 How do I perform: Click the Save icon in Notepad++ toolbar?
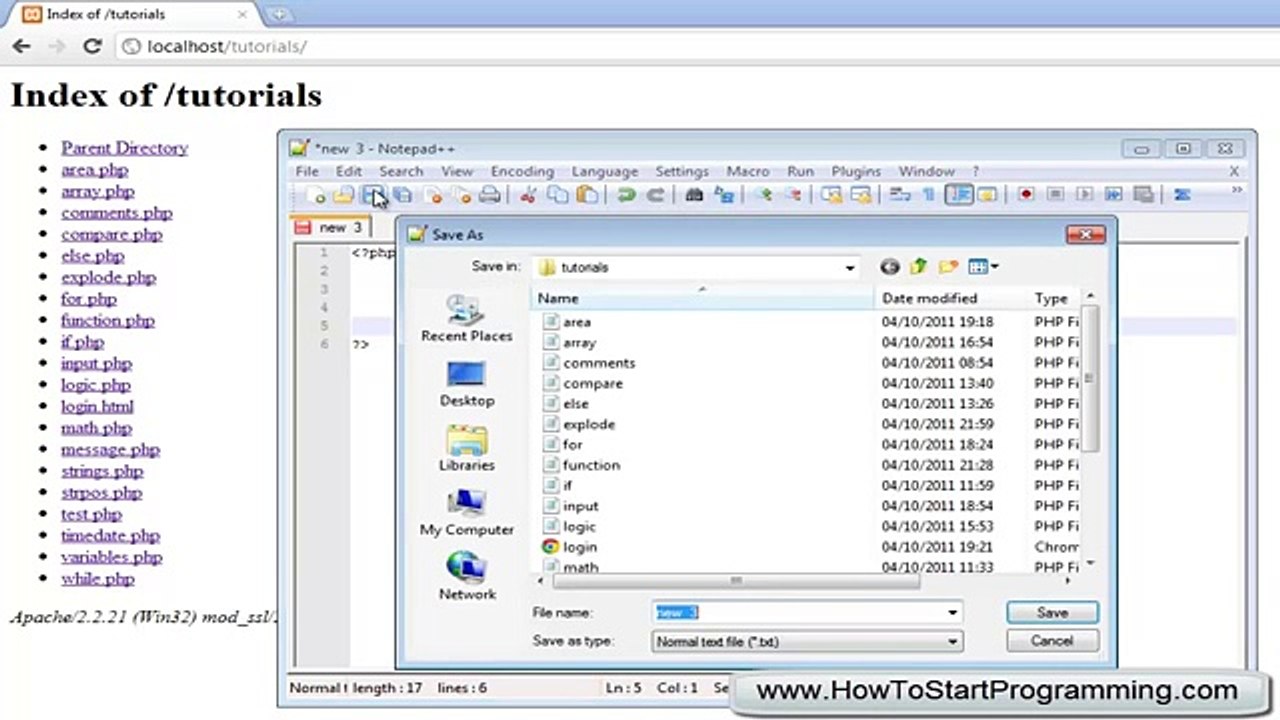click(x=373, y=195)
